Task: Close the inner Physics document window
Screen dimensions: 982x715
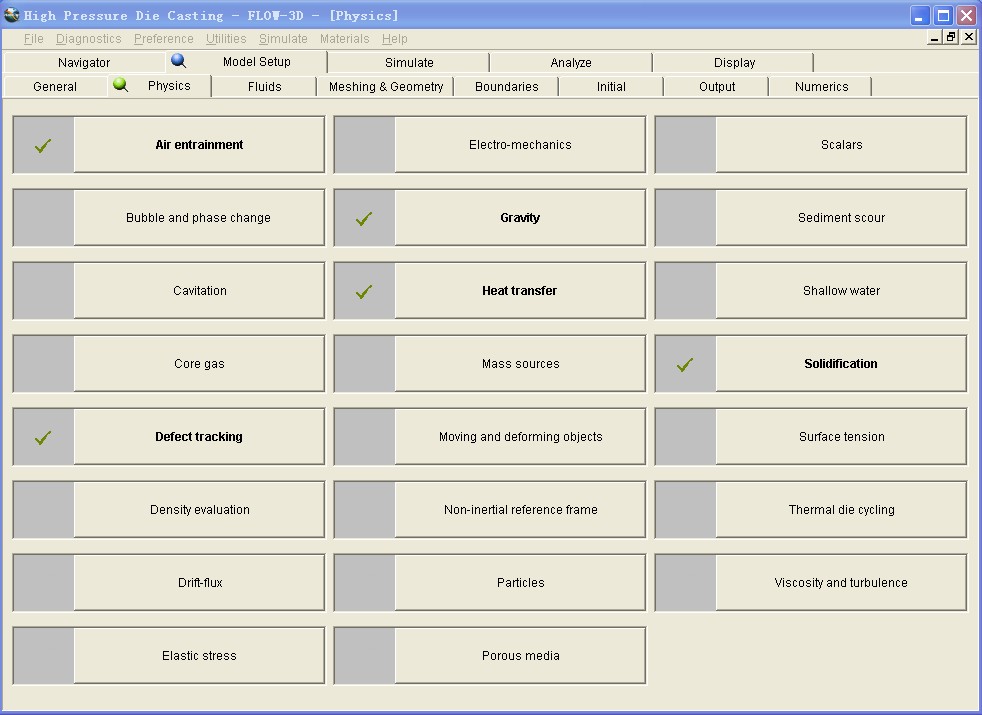Action: click(968, 37)
